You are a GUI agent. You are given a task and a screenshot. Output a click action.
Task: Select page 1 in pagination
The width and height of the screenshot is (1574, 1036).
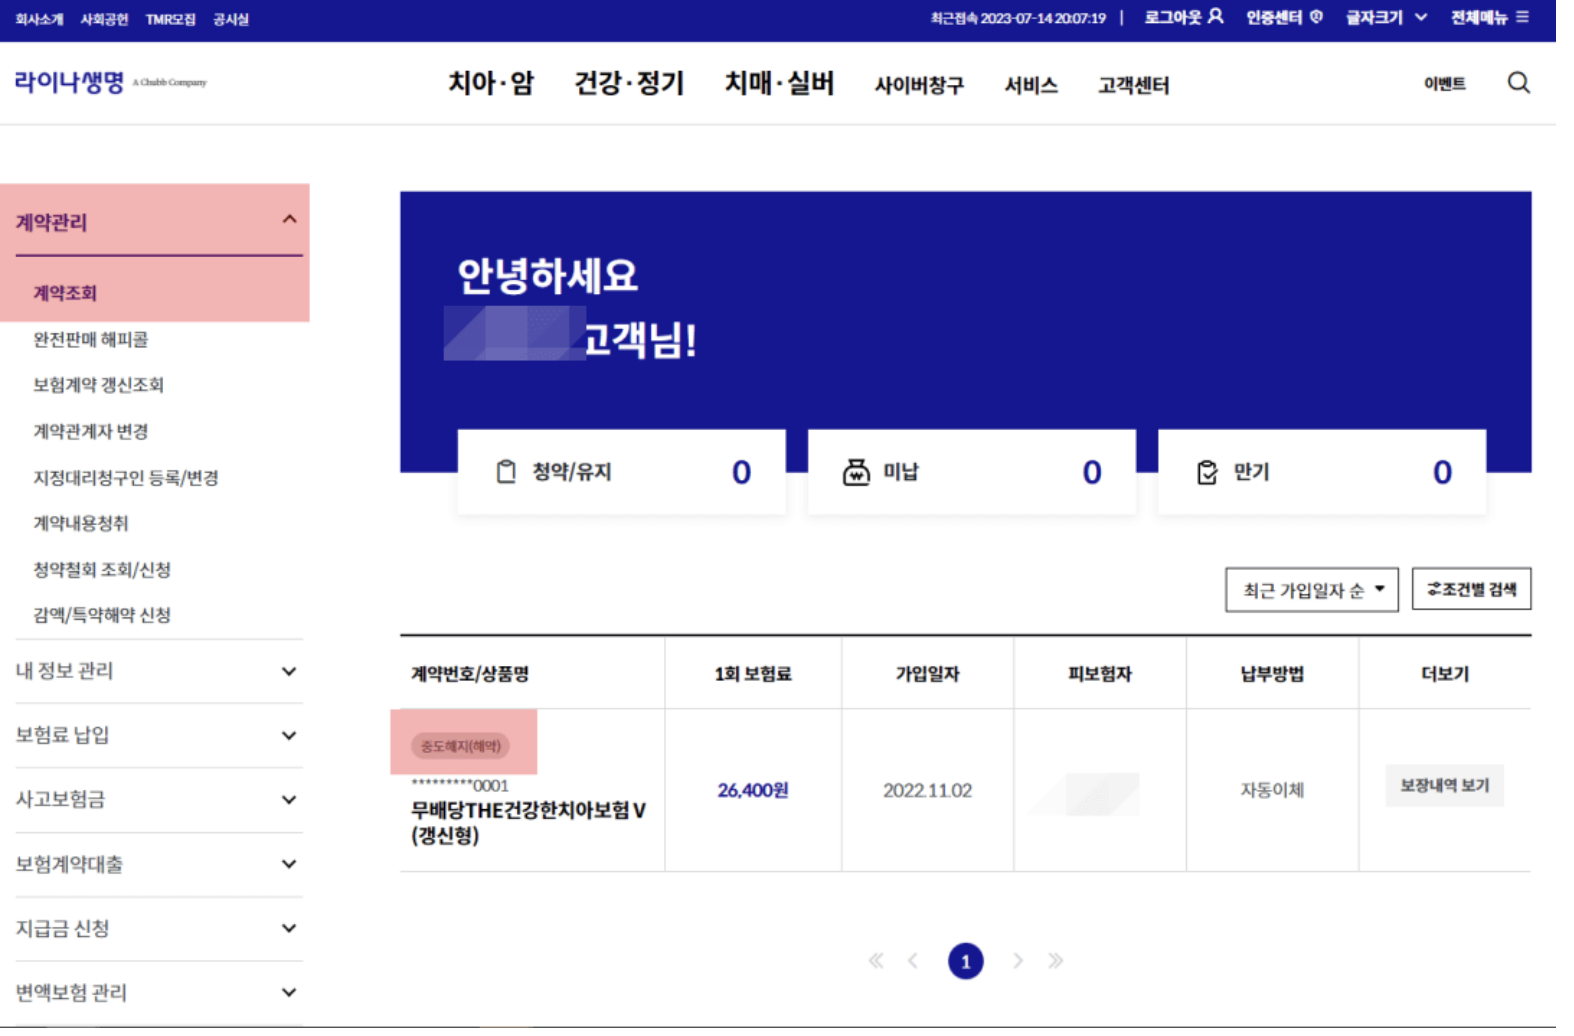965,961
